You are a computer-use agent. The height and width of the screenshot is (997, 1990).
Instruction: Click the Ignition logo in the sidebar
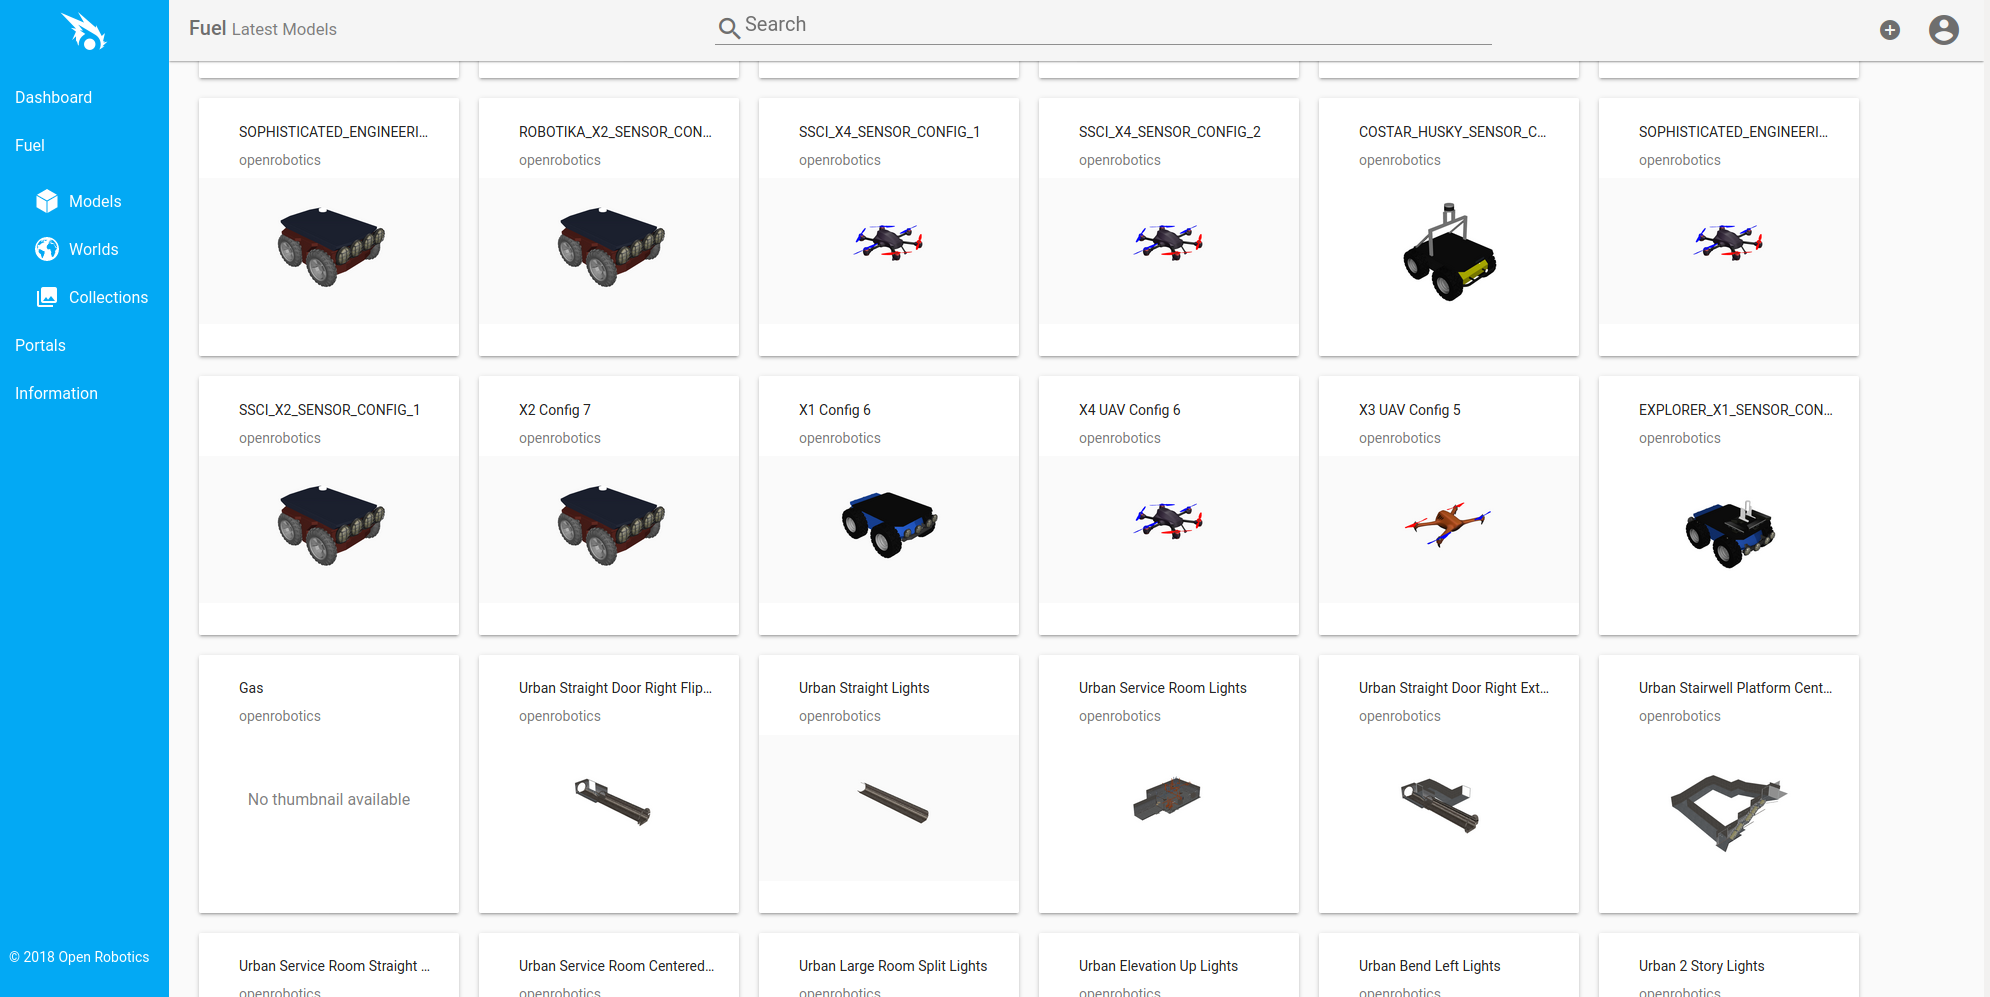pyautogui.click(x=84, y=31)
